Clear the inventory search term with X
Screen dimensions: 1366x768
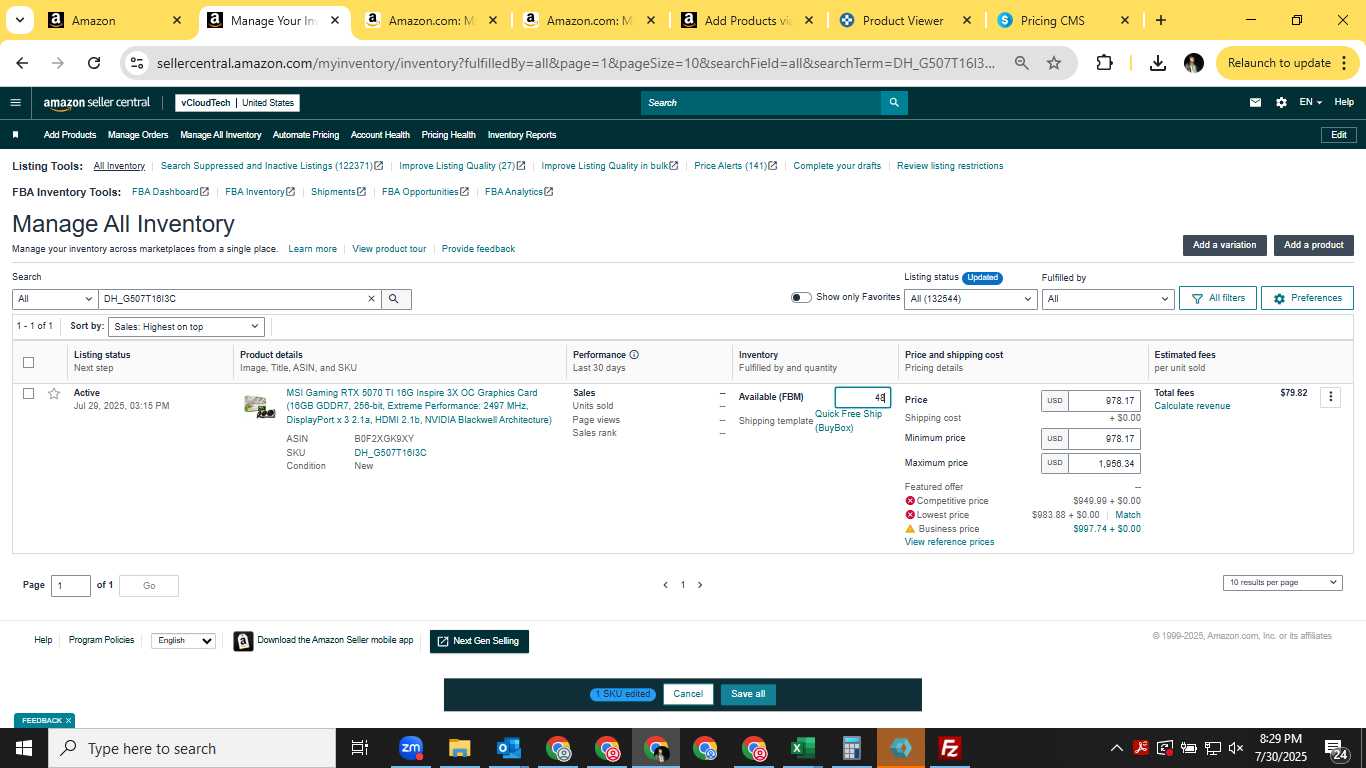pyautogui.click(x=371, y=299)
